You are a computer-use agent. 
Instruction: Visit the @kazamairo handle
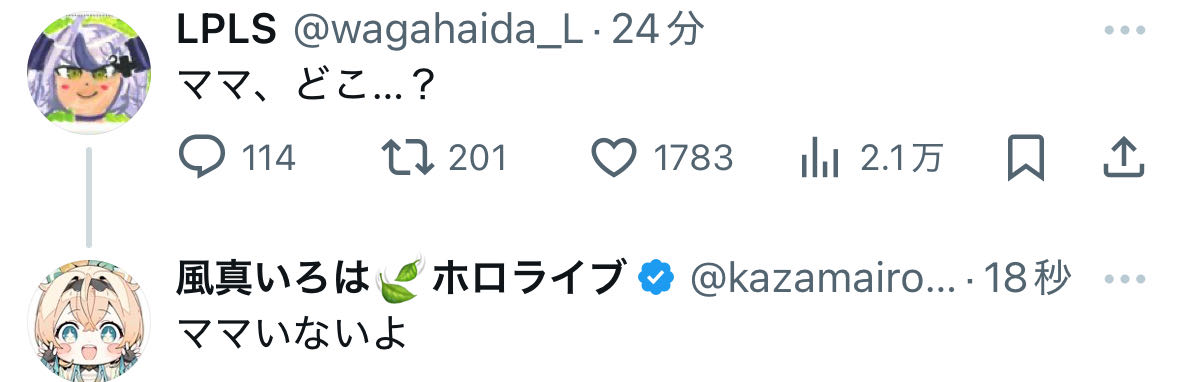point(823,280)
